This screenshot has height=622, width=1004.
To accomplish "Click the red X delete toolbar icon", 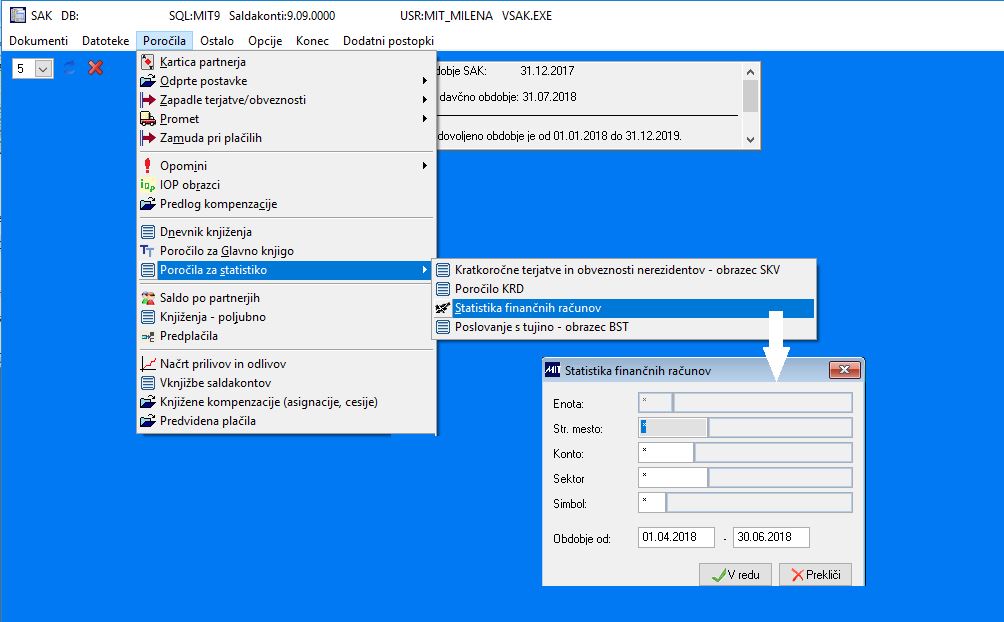I will click(95, 68).
